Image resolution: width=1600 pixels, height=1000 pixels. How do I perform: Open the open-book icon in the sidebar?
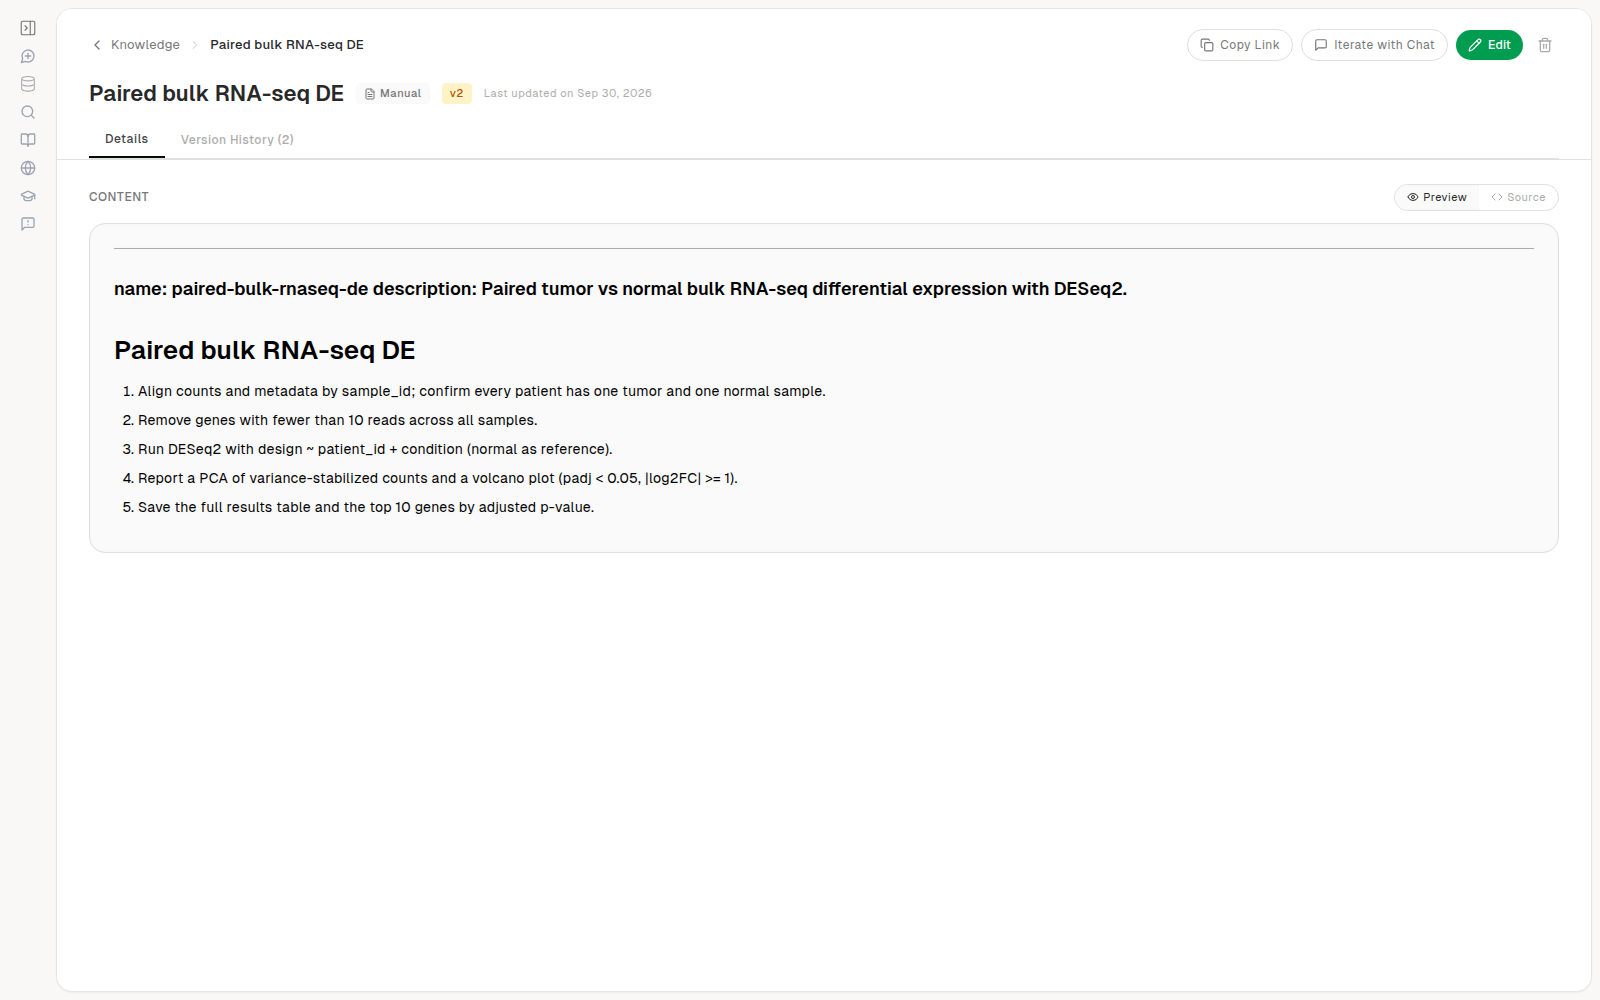pyautogui.click(x=28, y=140)
